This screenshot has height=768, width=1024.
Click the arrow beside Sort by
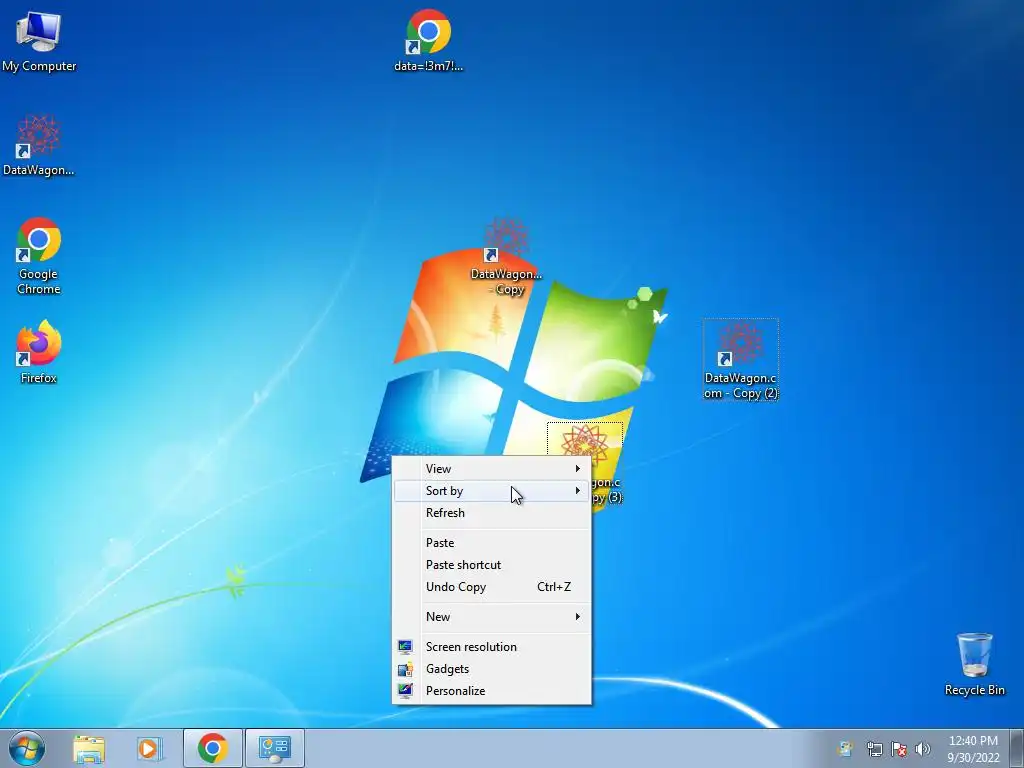(x=577, y=490)
